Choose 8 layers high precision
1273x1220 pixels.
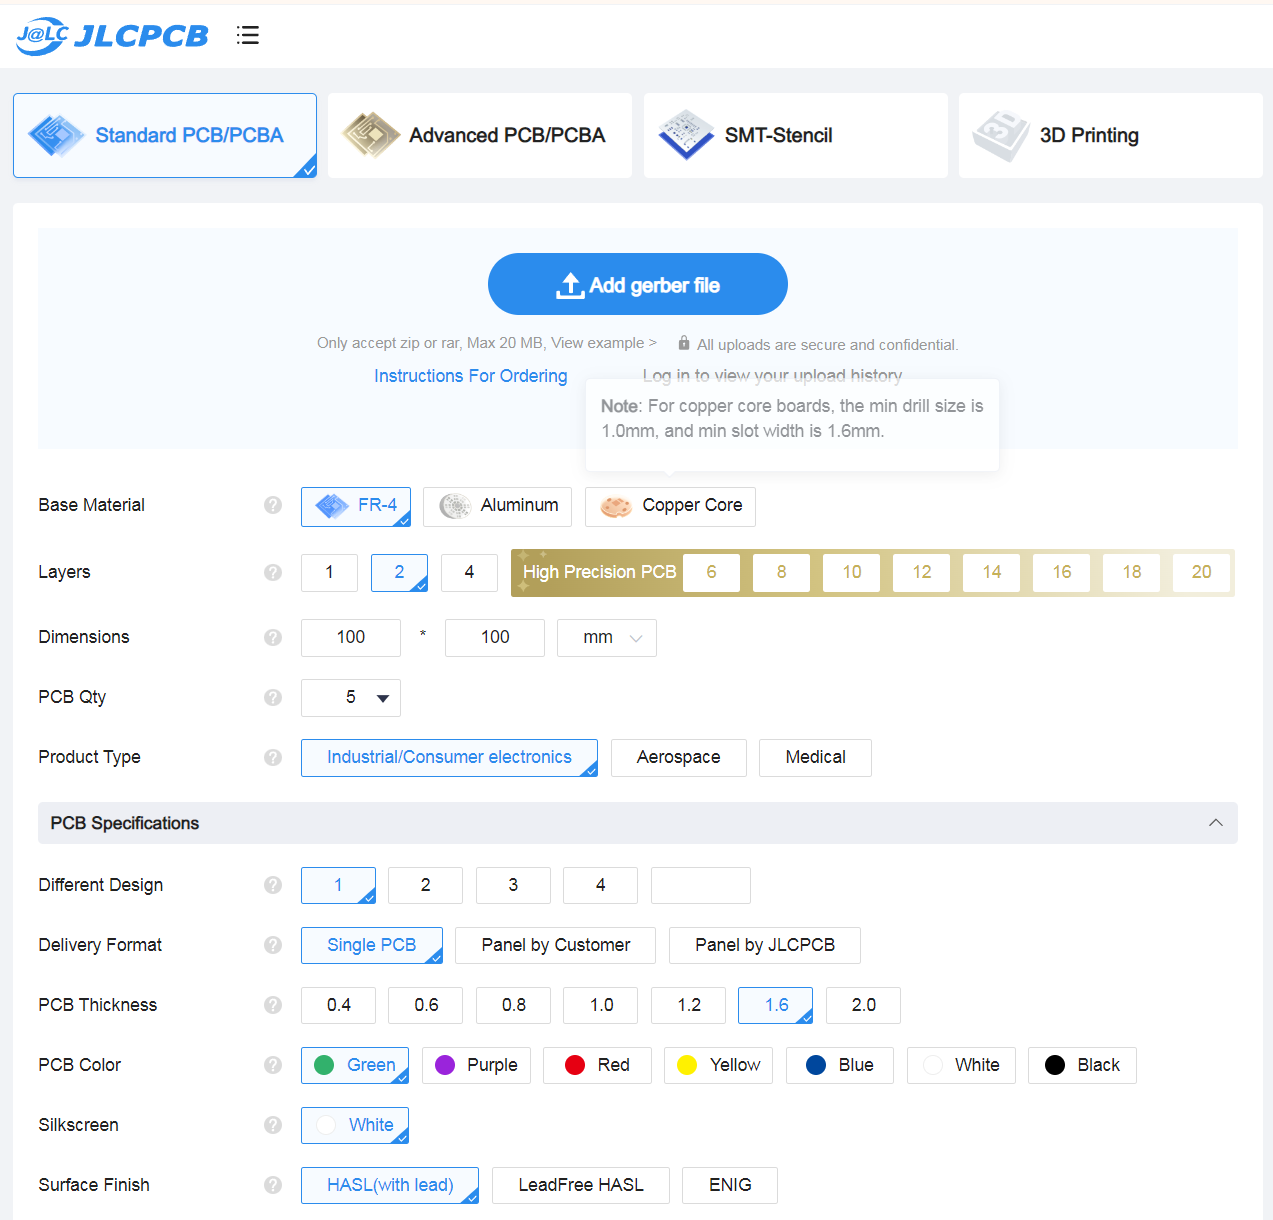(x=781, y=573)
